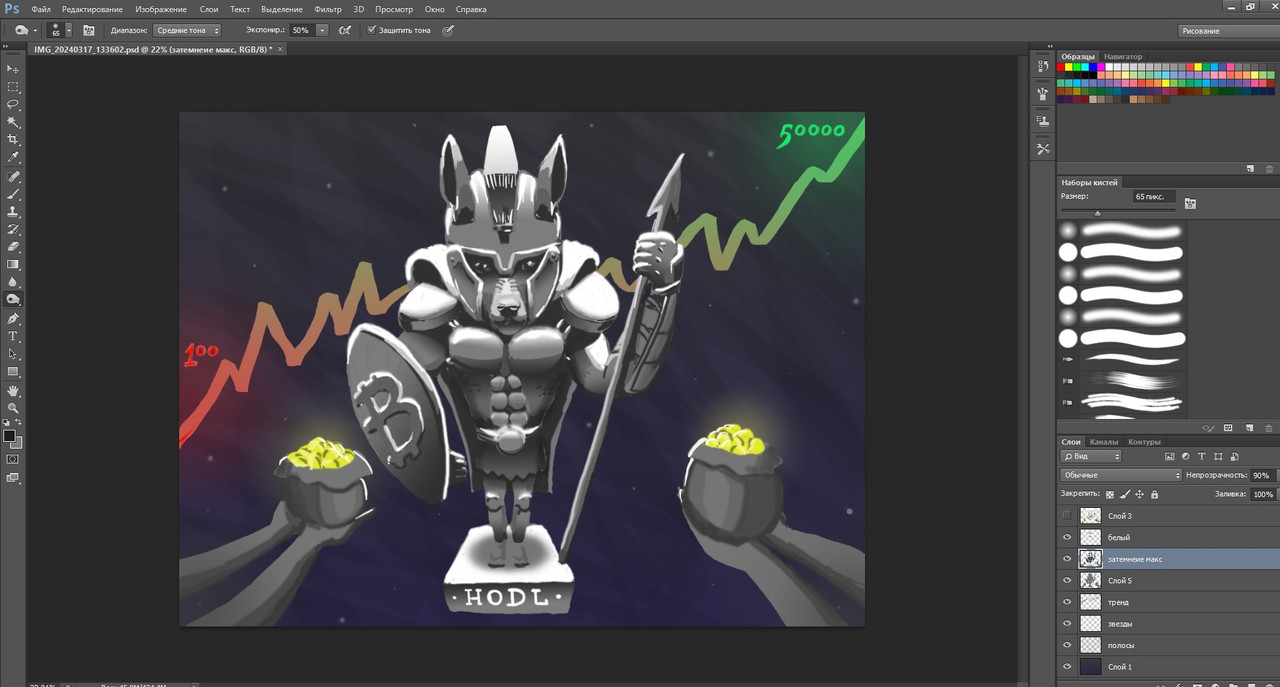Open the 'Обычные' blend mode dropdown
Image resolution: width=1280 pixels, height=687 pixels.
1121,475
